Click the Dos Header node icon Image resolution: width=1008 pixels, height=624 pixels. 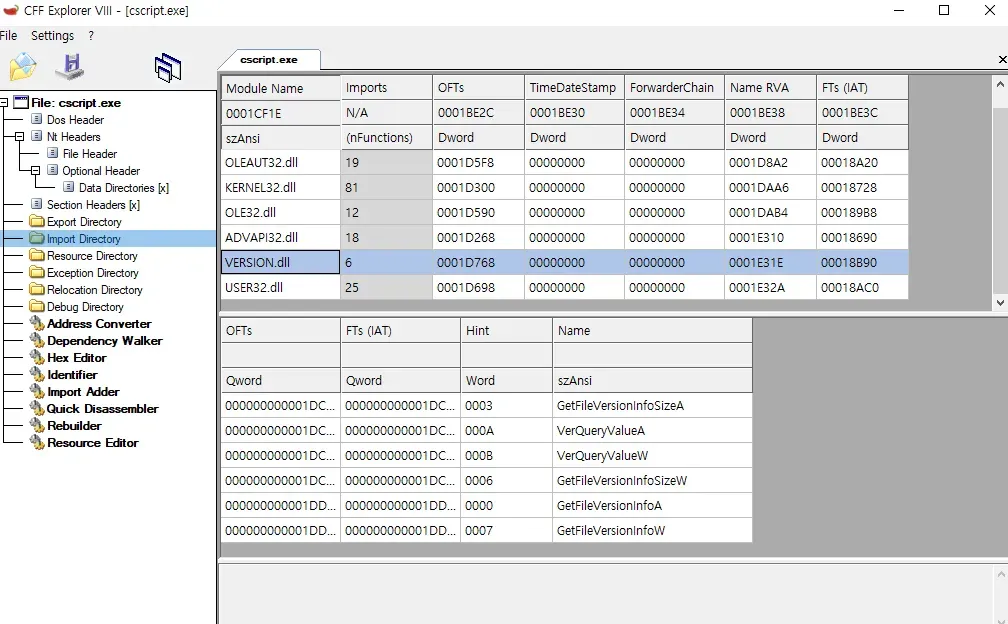(x=37, y=120)
